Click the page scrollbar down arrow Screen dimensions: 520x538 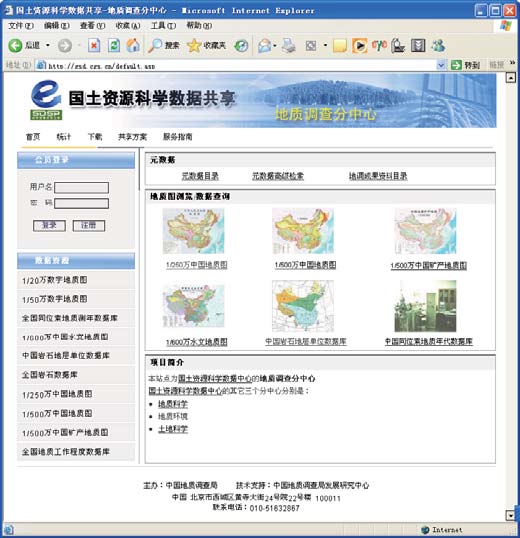pos(511,515)
